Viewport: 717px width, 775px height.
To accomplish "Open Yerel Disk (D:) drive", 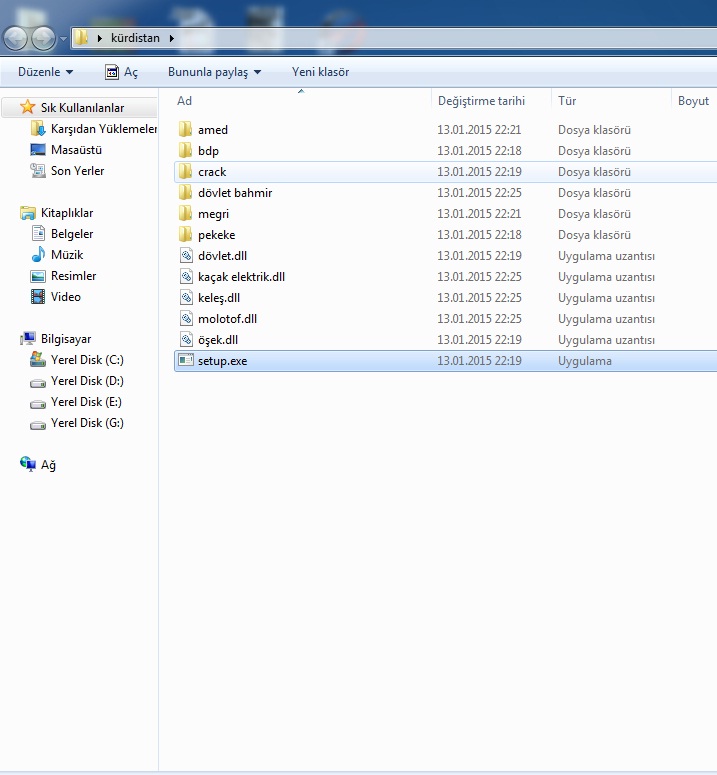I will tap(77, 381).
